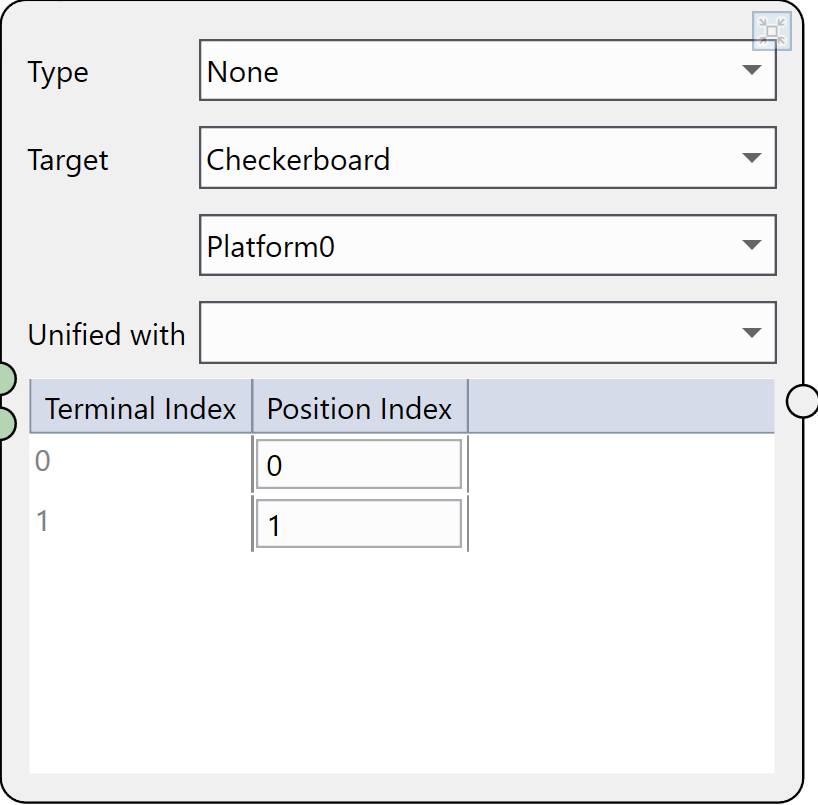
Task: Click the collapse node icon in top-right corner
Action: pyautogui.click(x=771, y=32)
